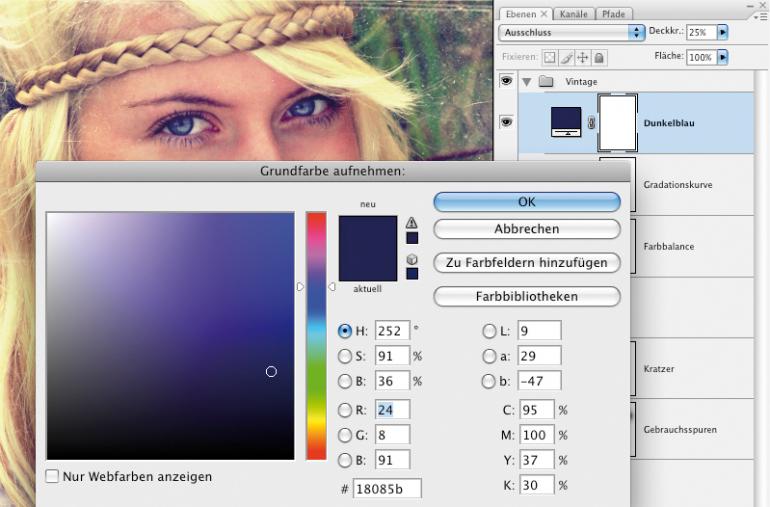Click the web-safe small color swatch
Image resolution: width=770 pixels, height=507 pixels.
(x=412, y=274)
